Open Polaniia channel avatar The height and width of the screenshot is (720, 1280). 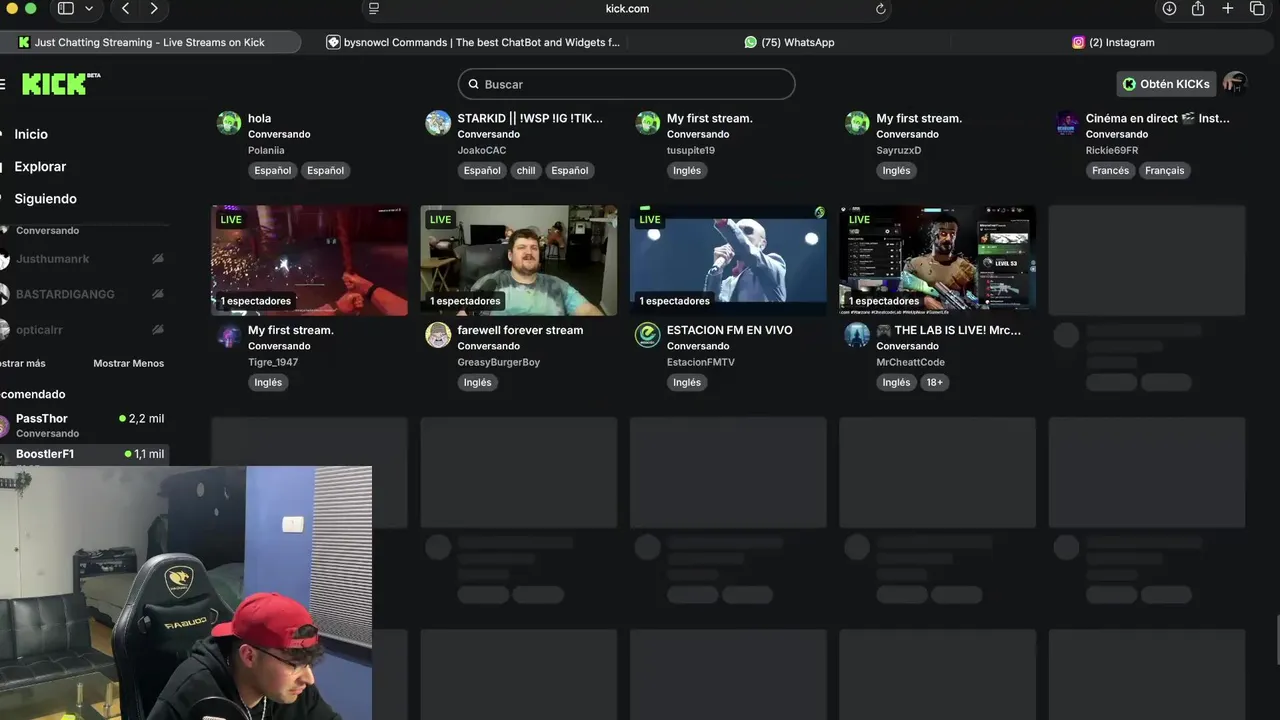click(229, 123)
